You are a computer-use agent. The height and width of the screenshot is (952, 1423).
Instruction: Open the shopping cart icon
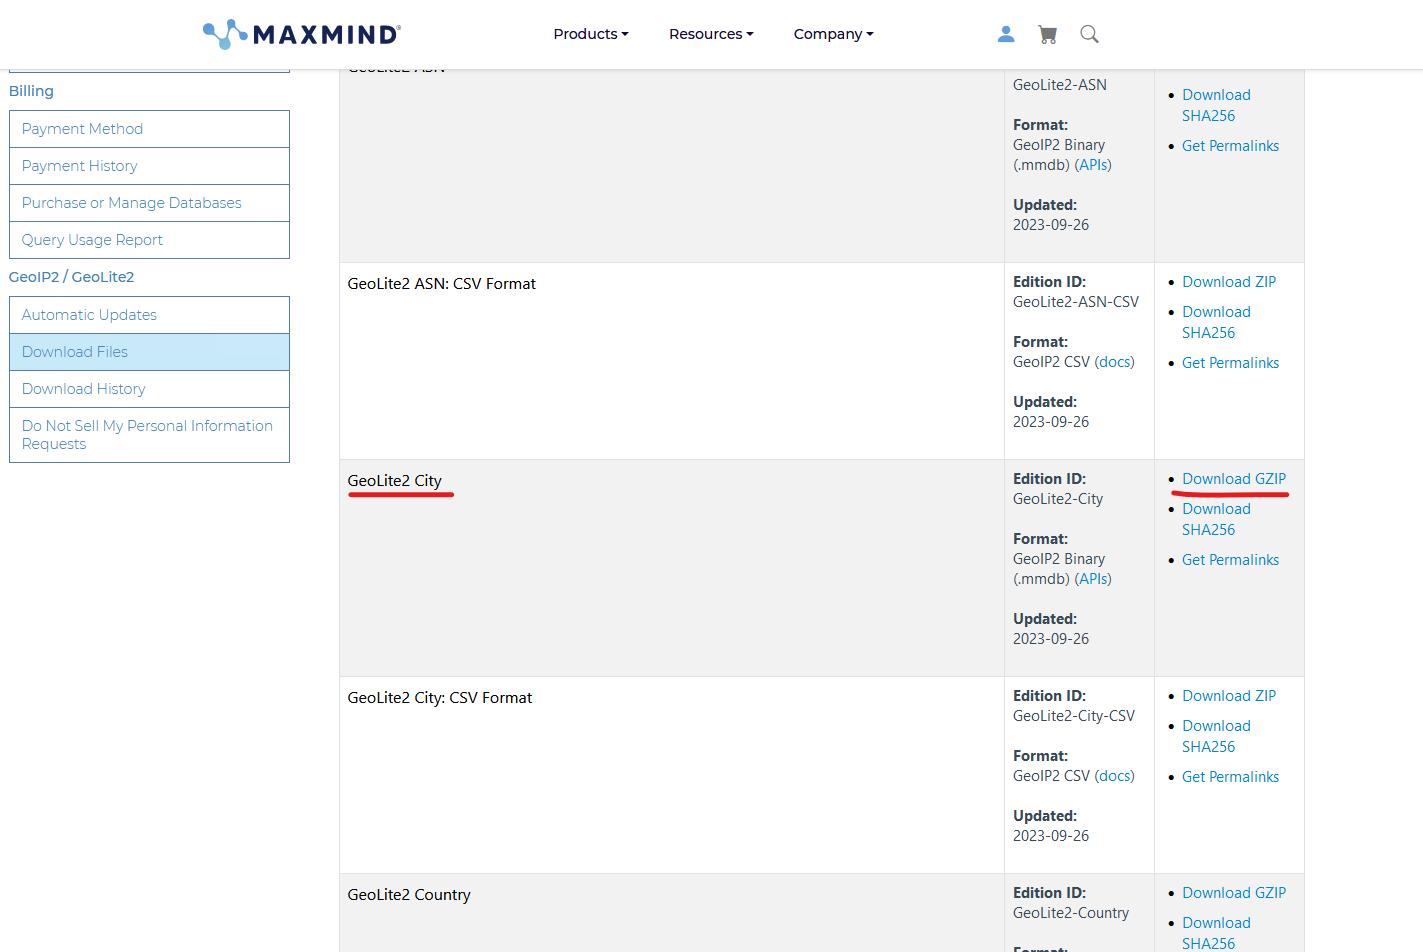tap(1047, 35)
